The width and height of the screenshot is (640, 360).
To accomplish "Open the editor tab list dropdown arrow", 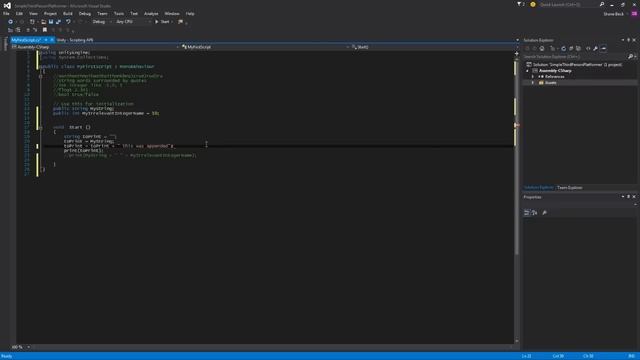I will [518, 40].
